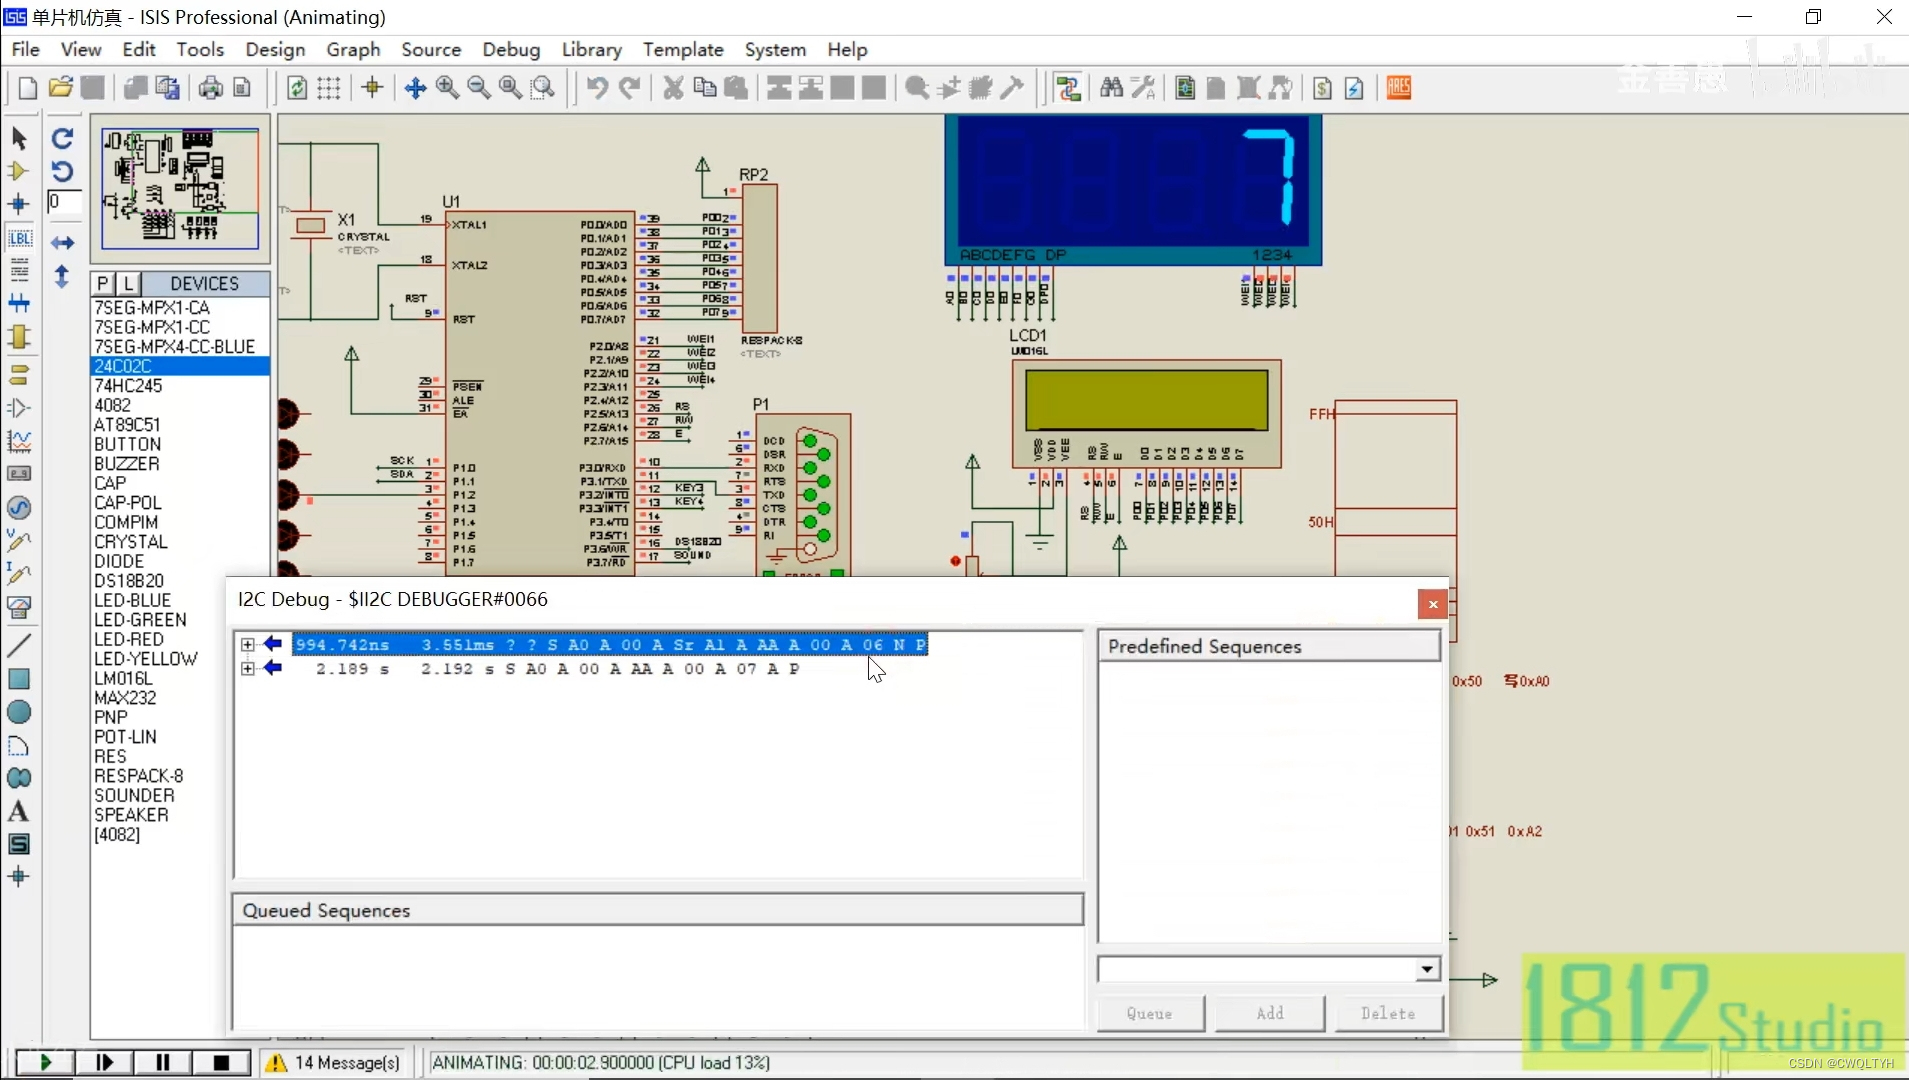This screenshot has height=1080, width=1909.
Task: Redraw display using refresh icon
Action: 297,88
